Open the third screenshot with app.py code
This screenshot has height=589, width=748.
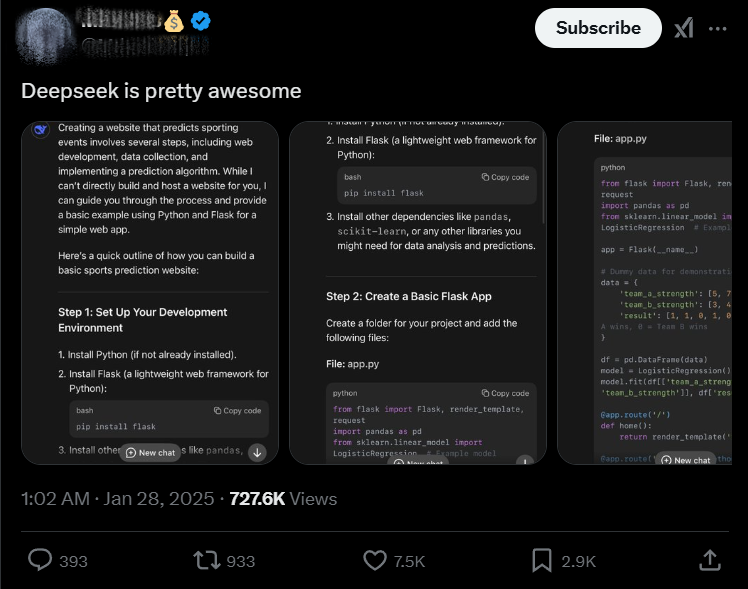coord(644,293)
